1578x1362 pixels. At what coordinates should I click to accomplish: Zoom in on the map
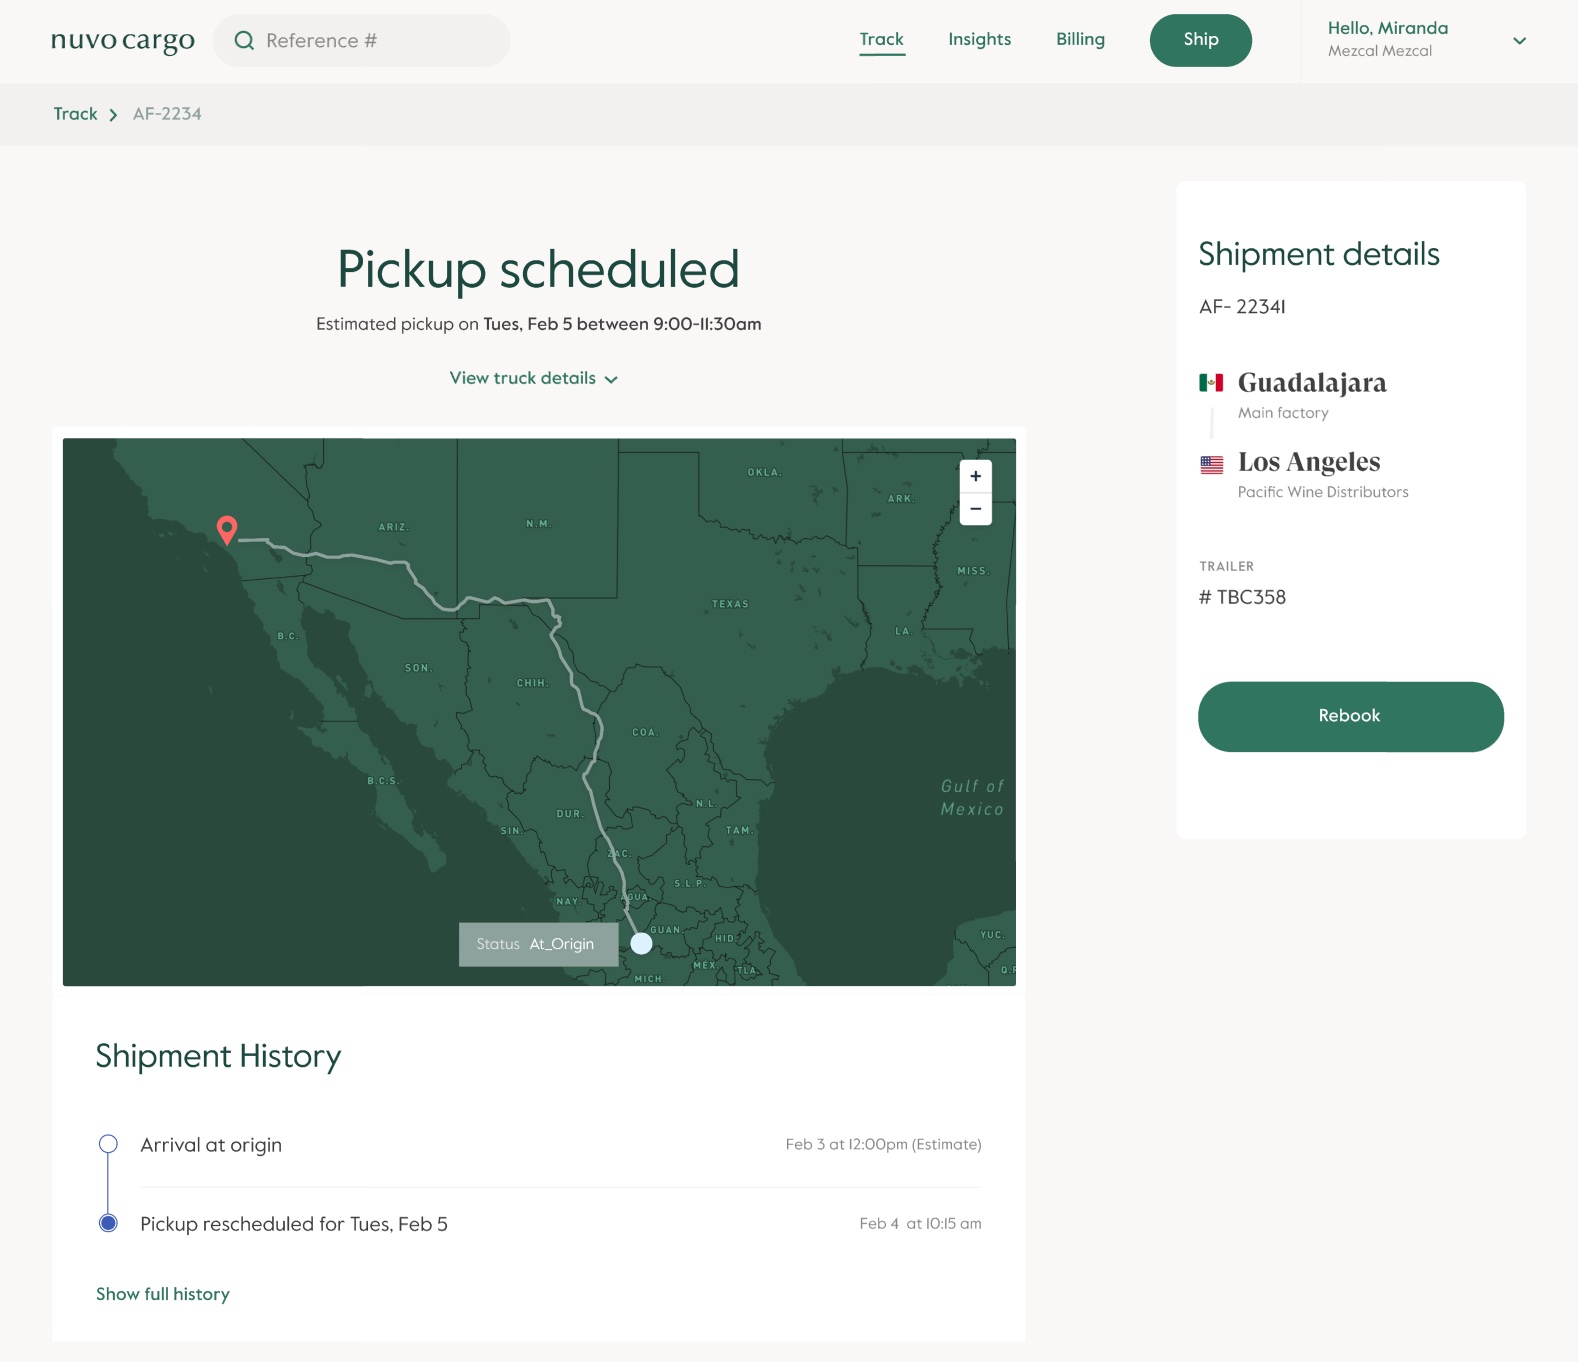(x=975, y=477)
